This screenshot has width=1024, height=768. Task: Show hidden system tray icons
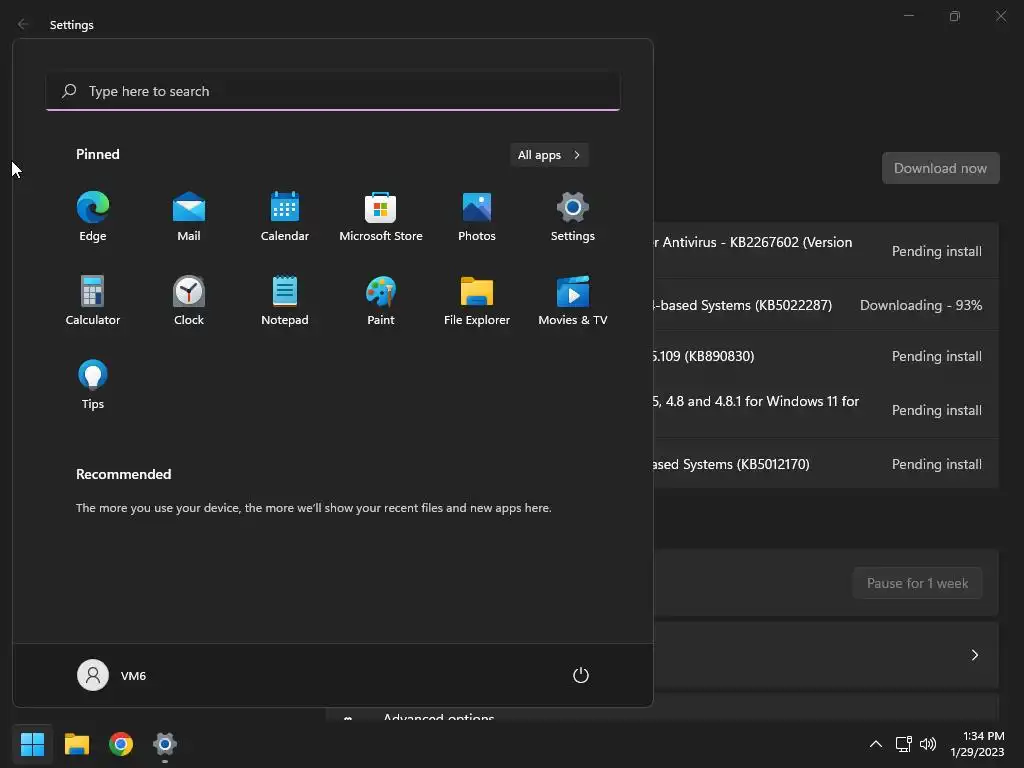pyautogui.click(x=876, y=744)
